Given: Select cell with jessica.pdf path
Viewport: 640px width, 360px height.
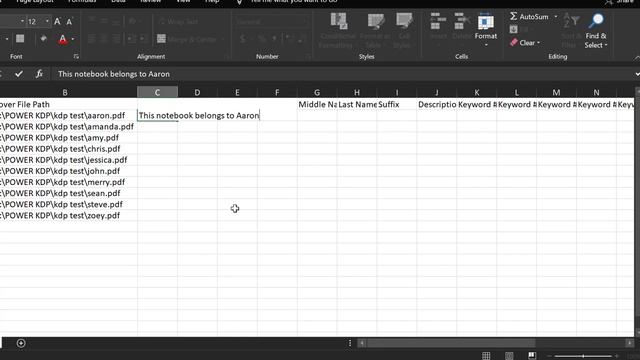Looking at the screenshot, I should click(x=68, y=160).
